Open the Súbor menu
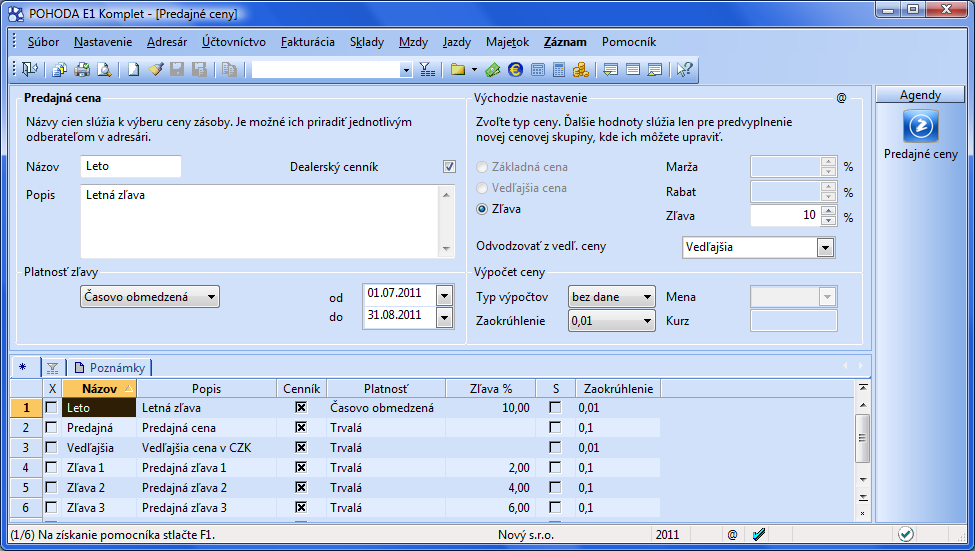The width and height of the screenshot is (975, 551). pos(44,42)
